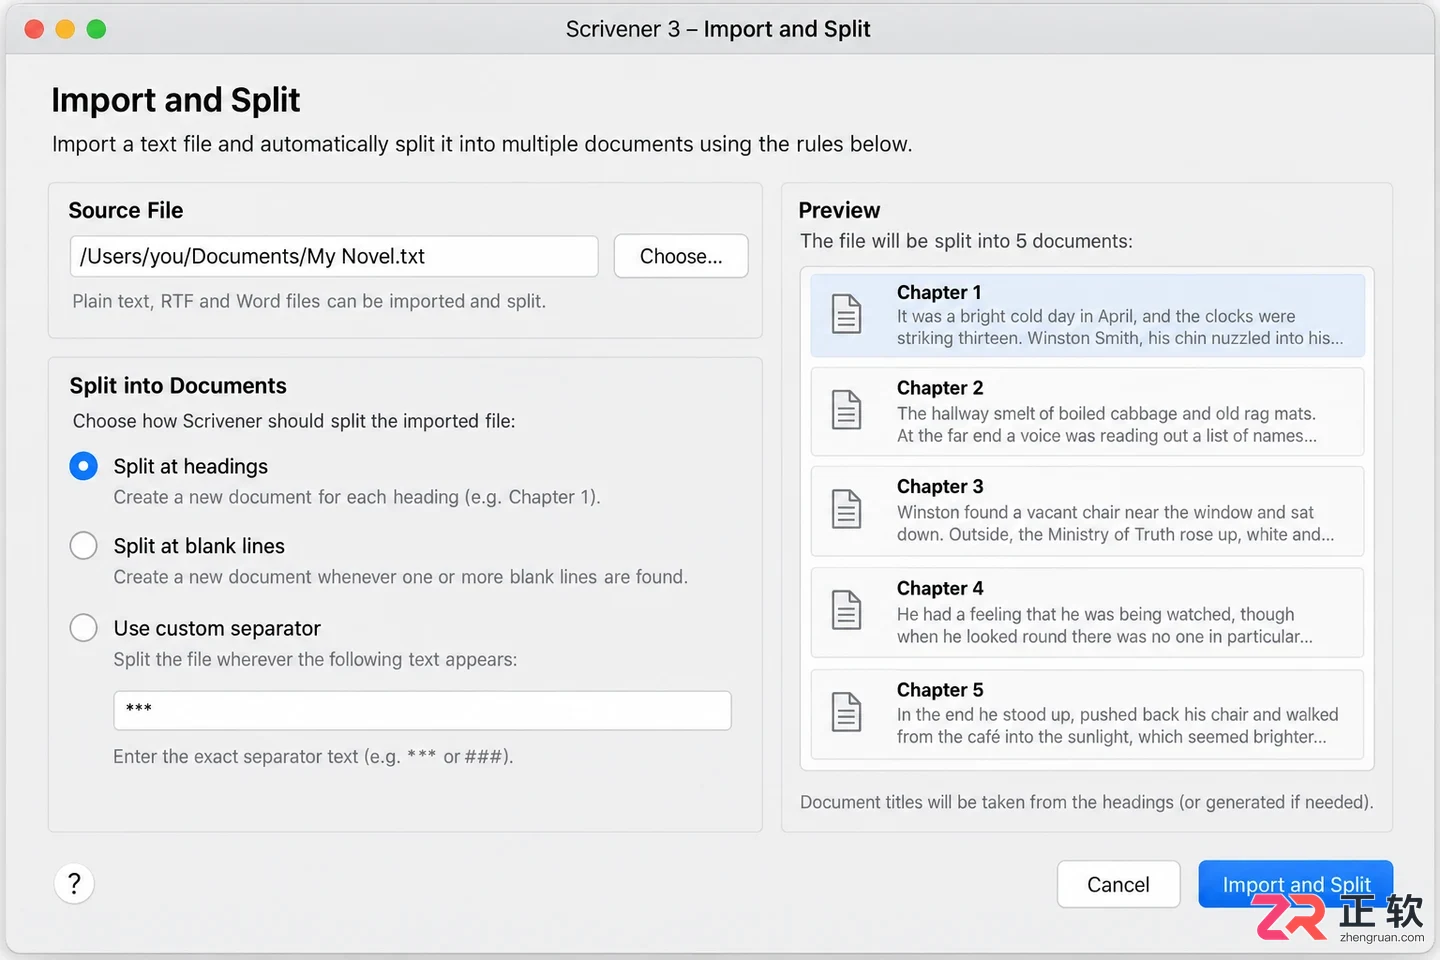Click the 'Enter the exact separator text' hint

[313, 757]
